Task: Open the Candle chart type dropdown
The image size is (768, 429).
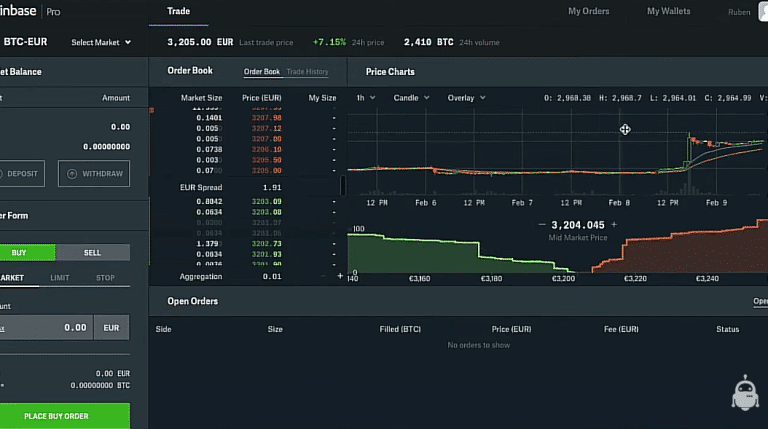Action: point(411,98)
